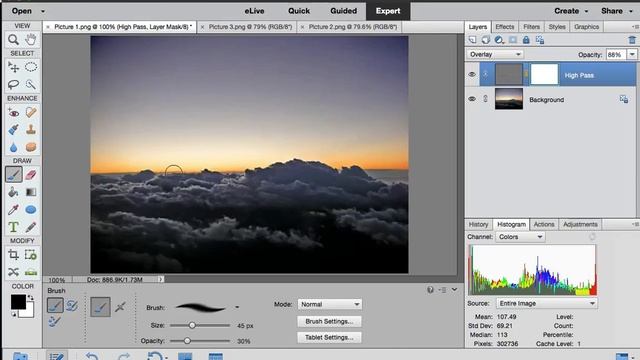Image resolution: width=640 pixels, height=360 pixels.
Task: Select the Spot Healing Brush tool
Action: pyautogui.click(x=31, y=112)
